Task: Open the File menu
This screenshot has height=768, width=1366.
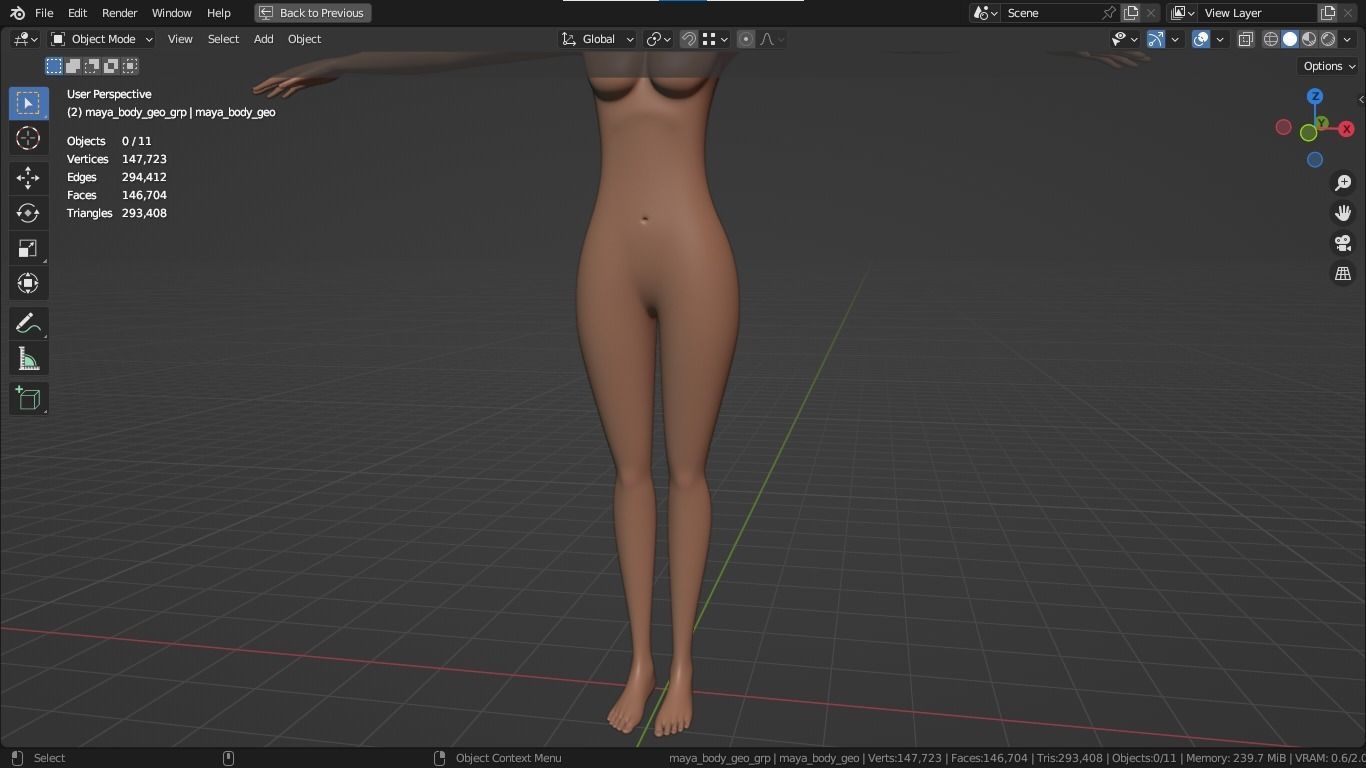Action: pyautogui.click(x=44, y=13)
